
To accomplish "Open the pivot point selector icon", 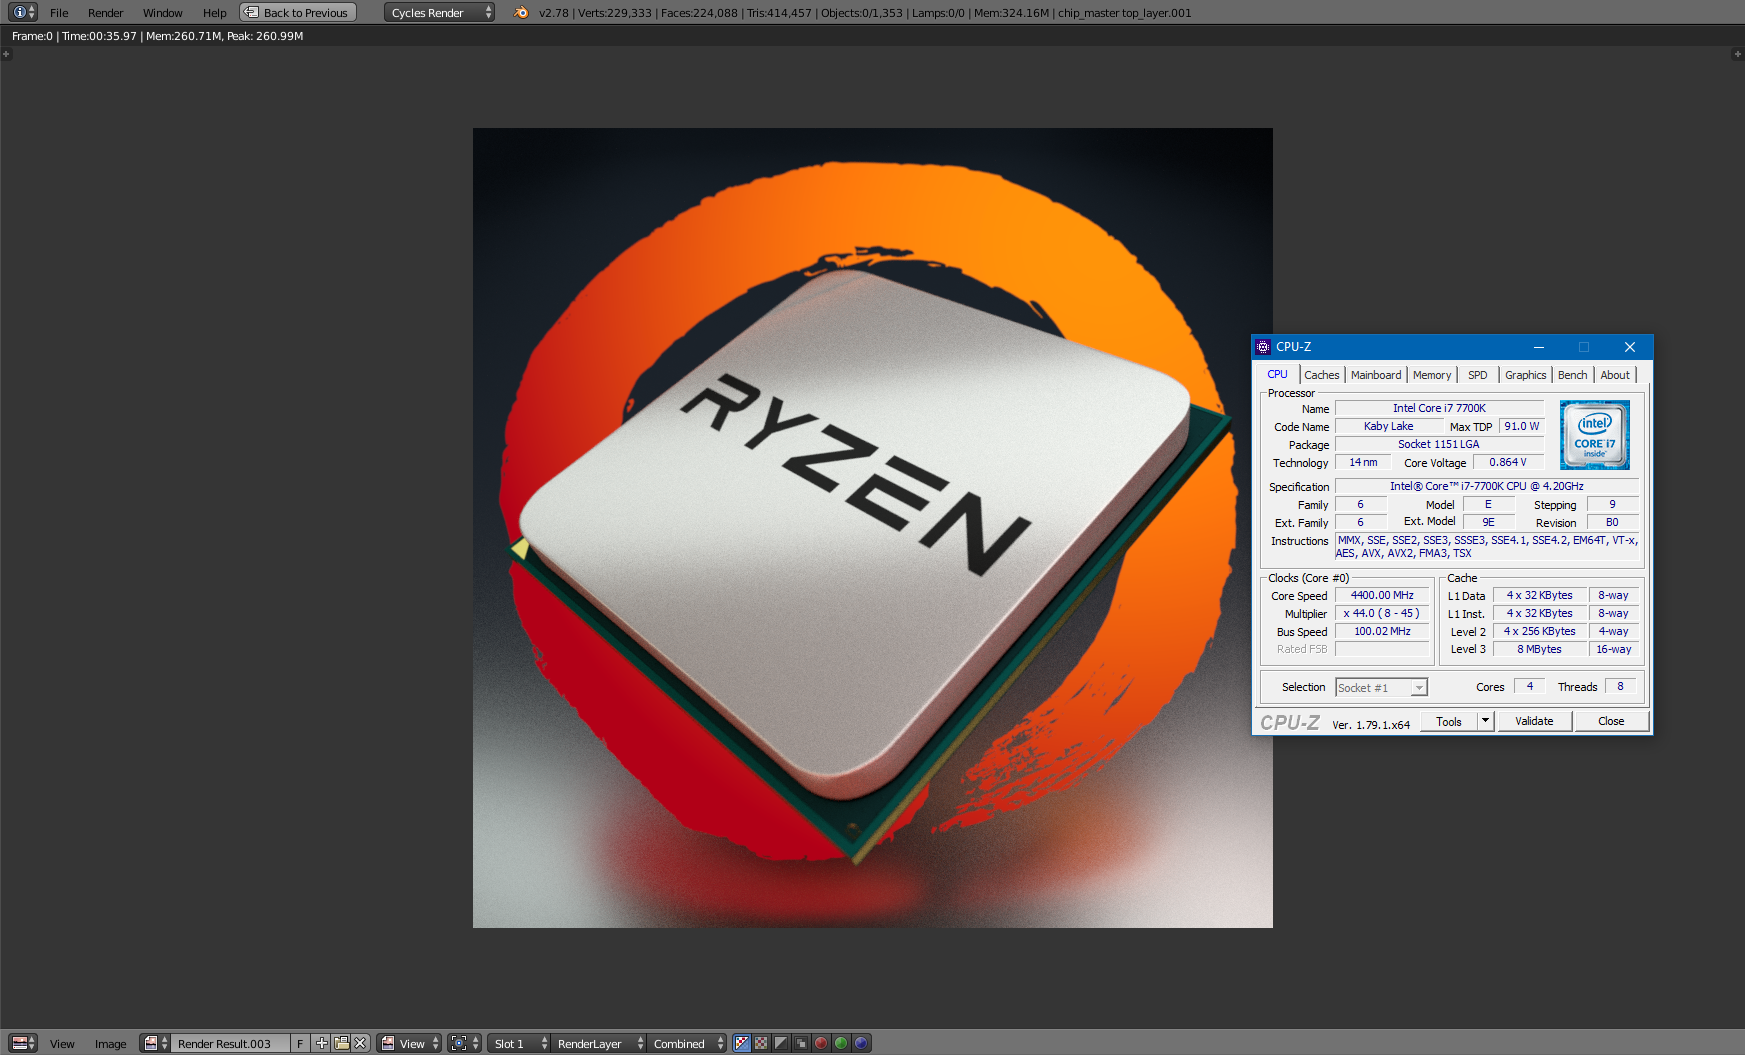I will pyautogui.click(x=465, y=1043).
